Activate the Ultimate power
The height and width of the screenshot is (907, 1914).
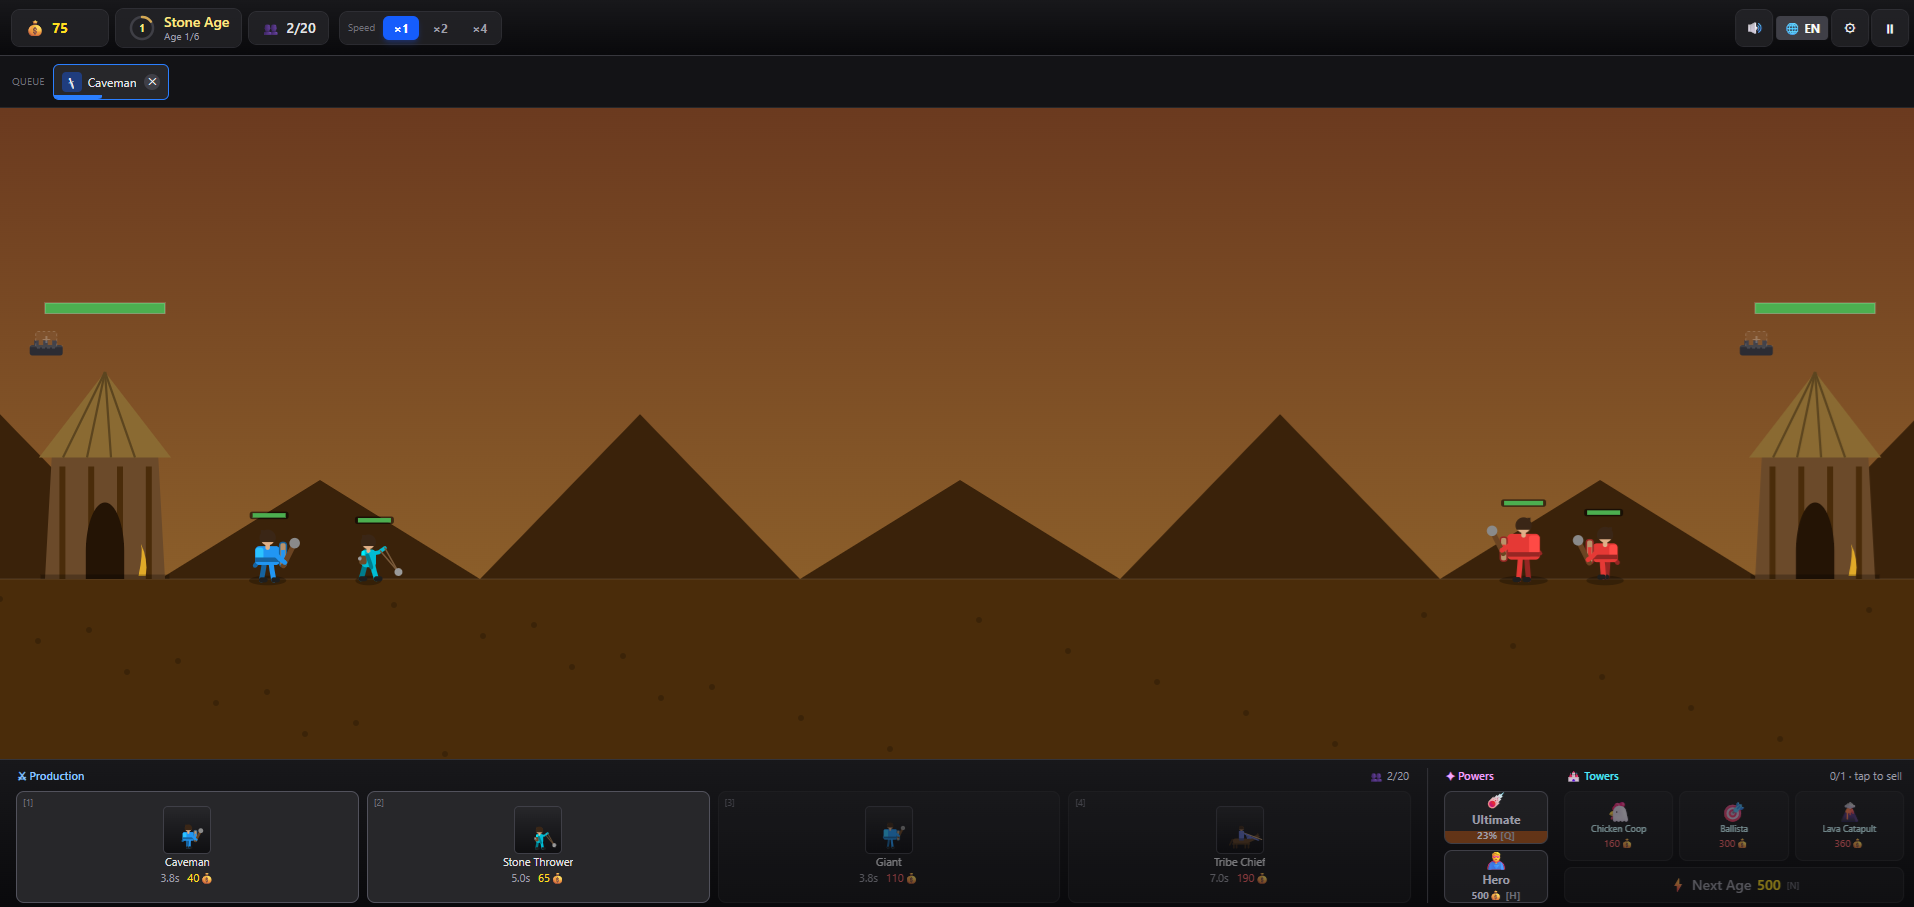coord(1496,817)
